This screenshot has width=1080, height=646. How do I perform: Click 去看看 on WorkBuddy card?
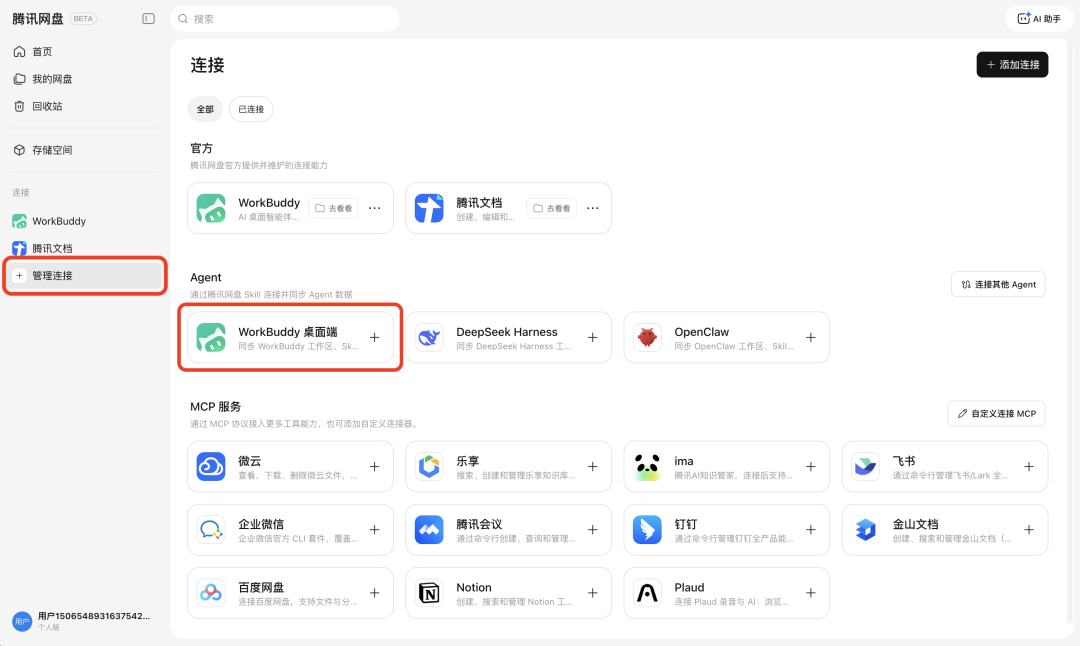click(333, 208)
